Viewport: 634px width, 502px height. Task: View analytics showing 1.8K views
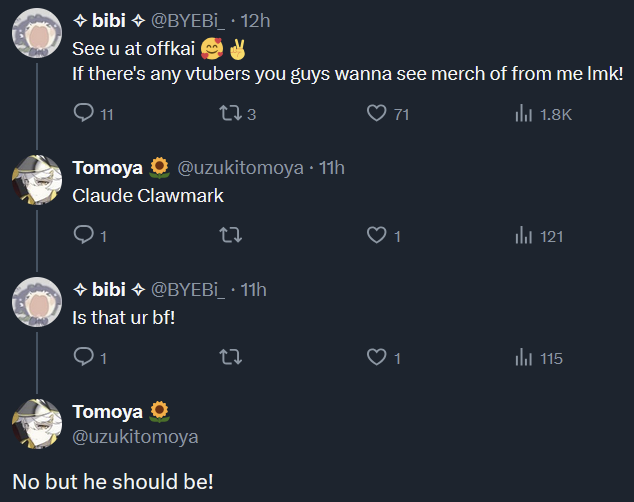click(x=522, y=114)
